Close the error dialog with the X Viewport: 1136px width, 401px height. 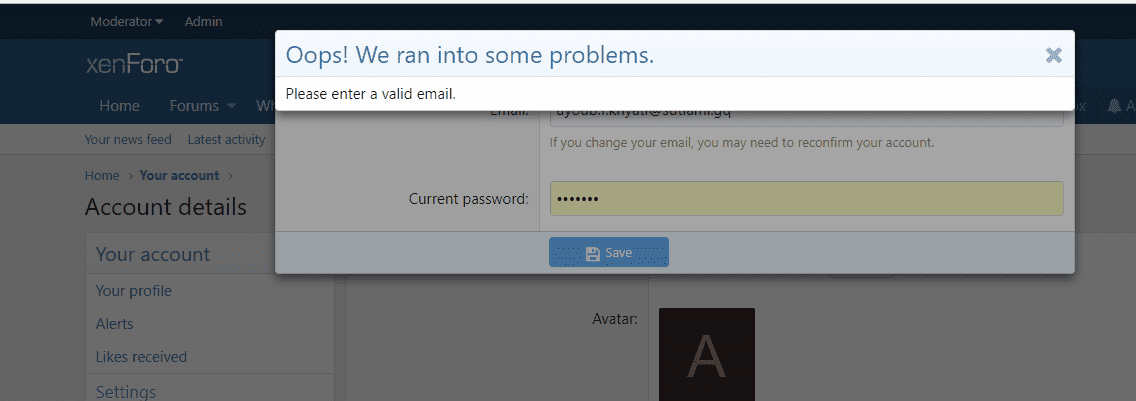1053,55
